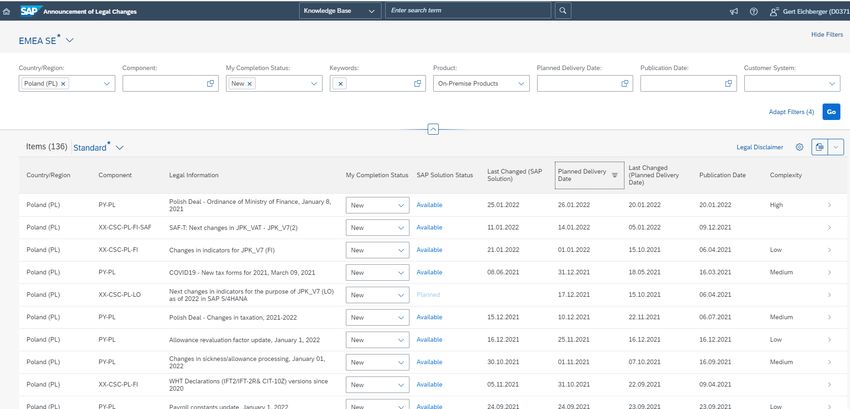Click Available link for SAF-T row

pyautogui.click(x=429, y=228)
